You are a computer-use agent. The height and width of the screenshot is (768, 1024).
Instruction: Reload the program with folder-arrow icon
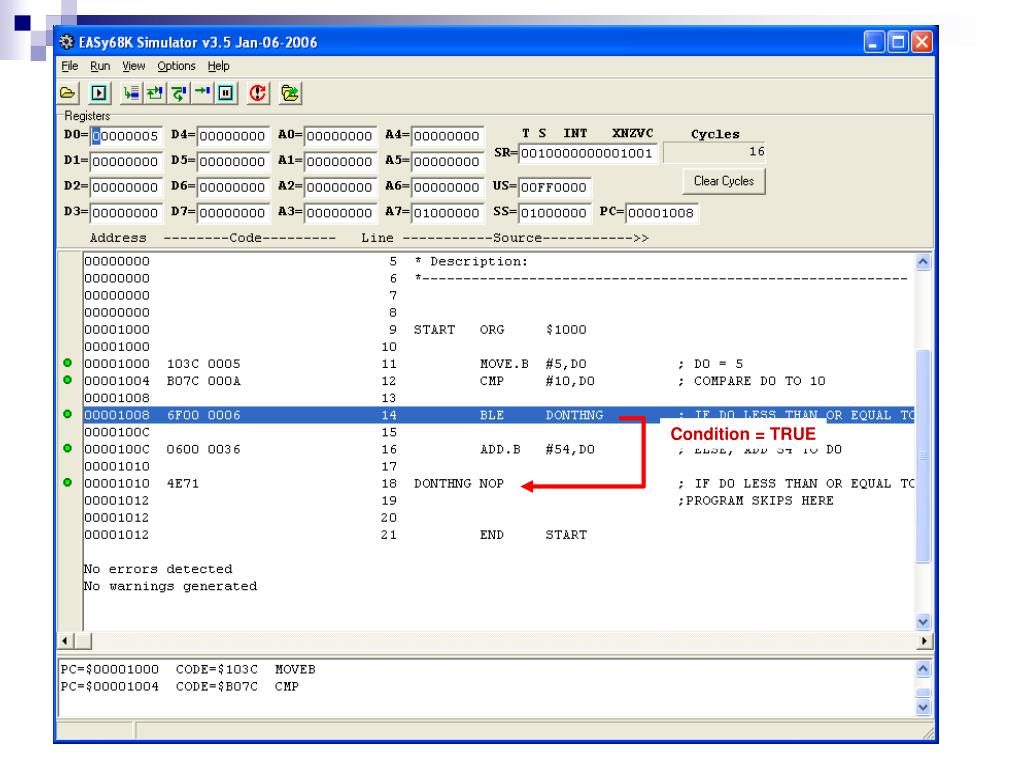(x=290, y=93)
